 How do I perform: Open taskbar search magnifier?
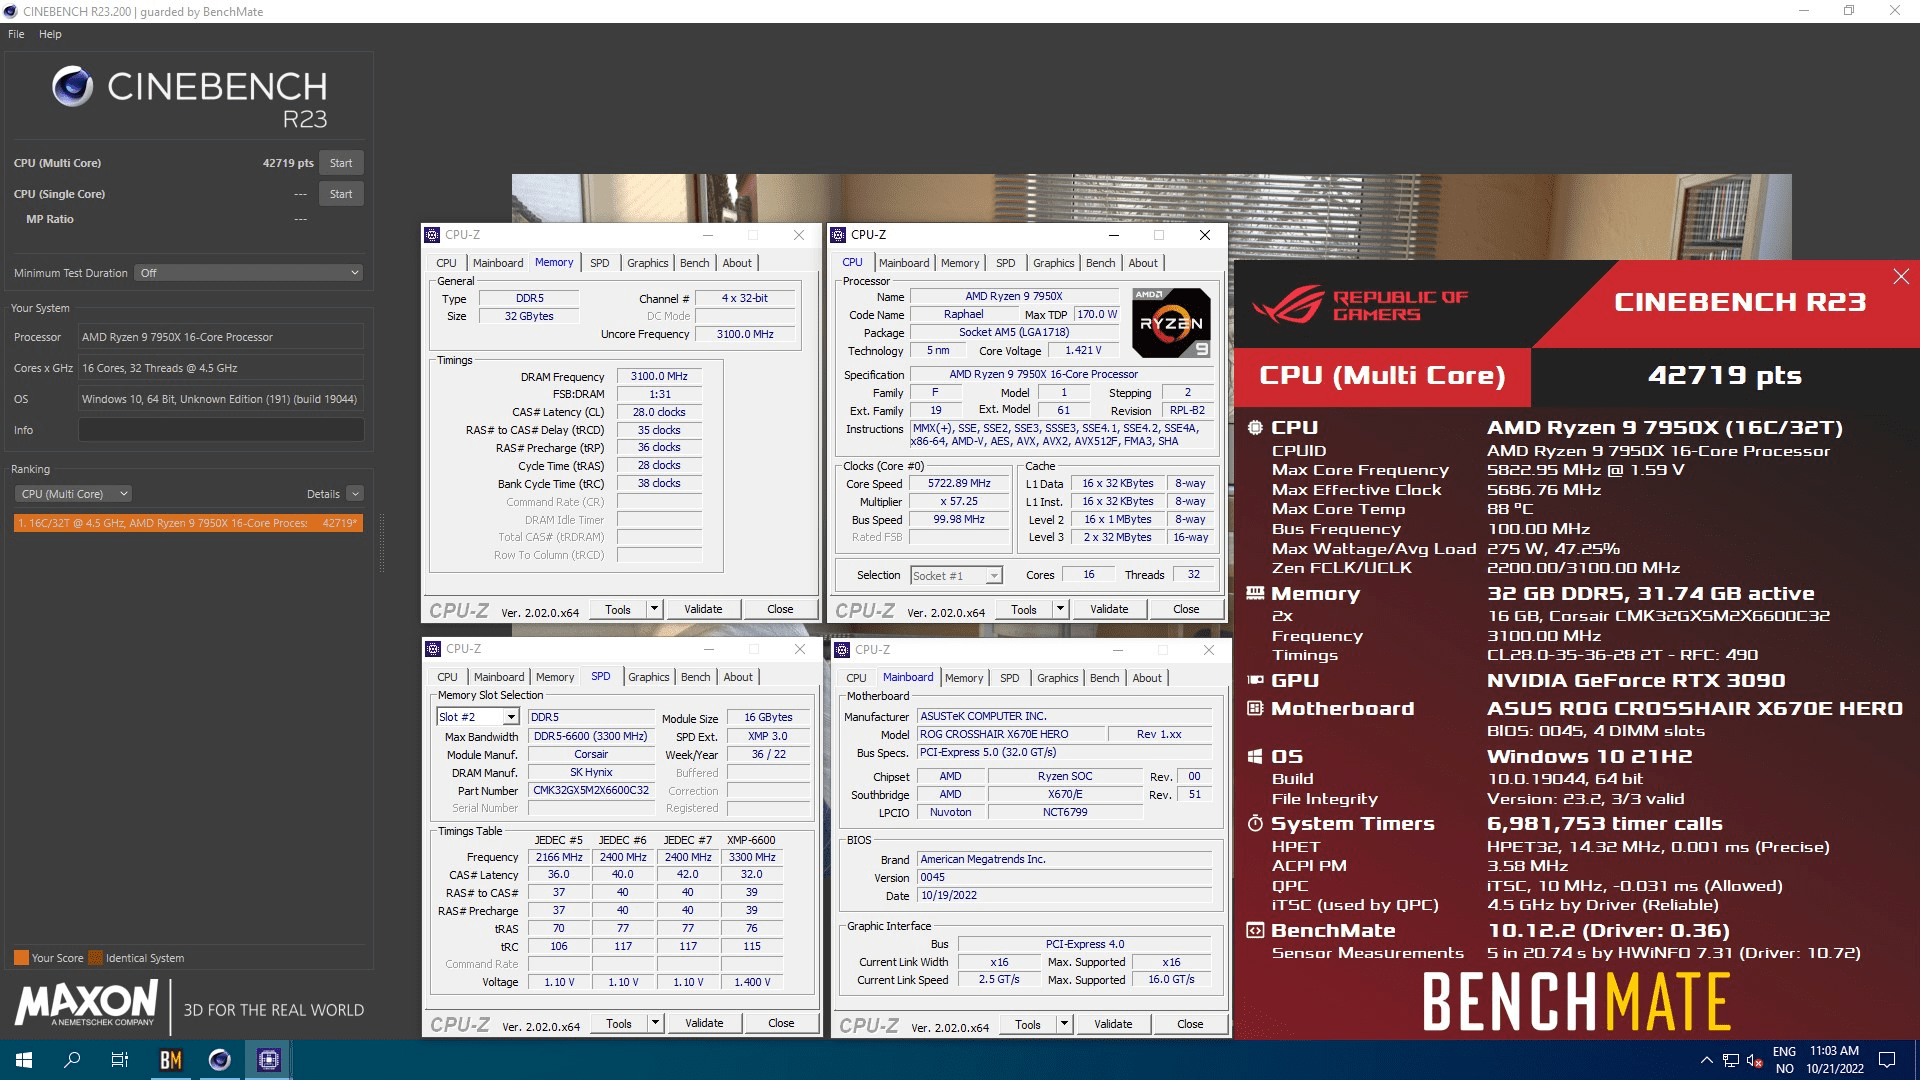pyautogui.click(x=72, y=1060)
